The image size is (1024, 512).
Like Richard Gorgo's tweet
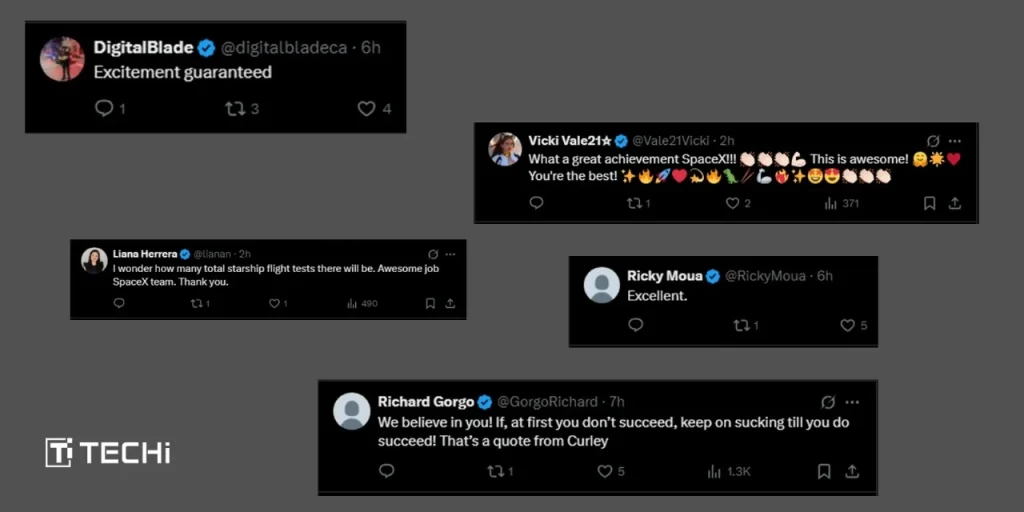tap(599, 471)
